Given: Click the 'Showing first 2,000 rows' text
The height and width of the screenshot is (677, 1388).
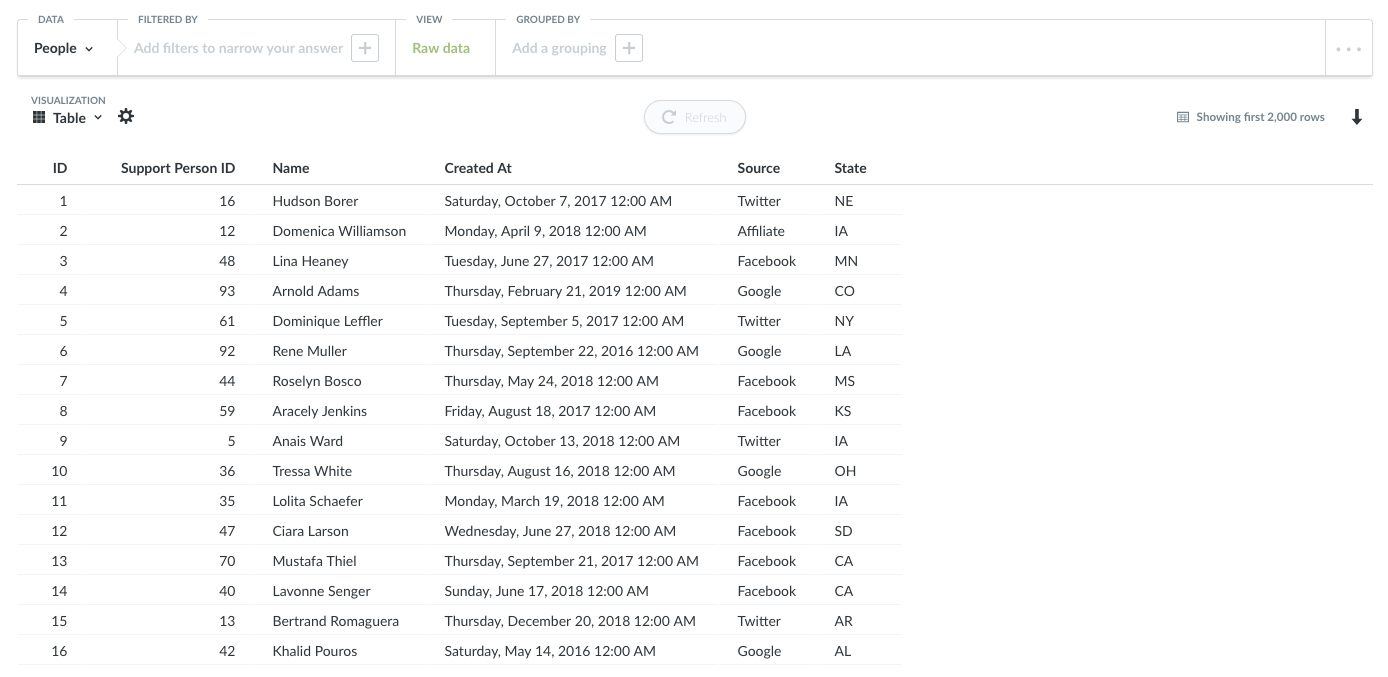Looking at the screenshot, I should click(1260, 117).
